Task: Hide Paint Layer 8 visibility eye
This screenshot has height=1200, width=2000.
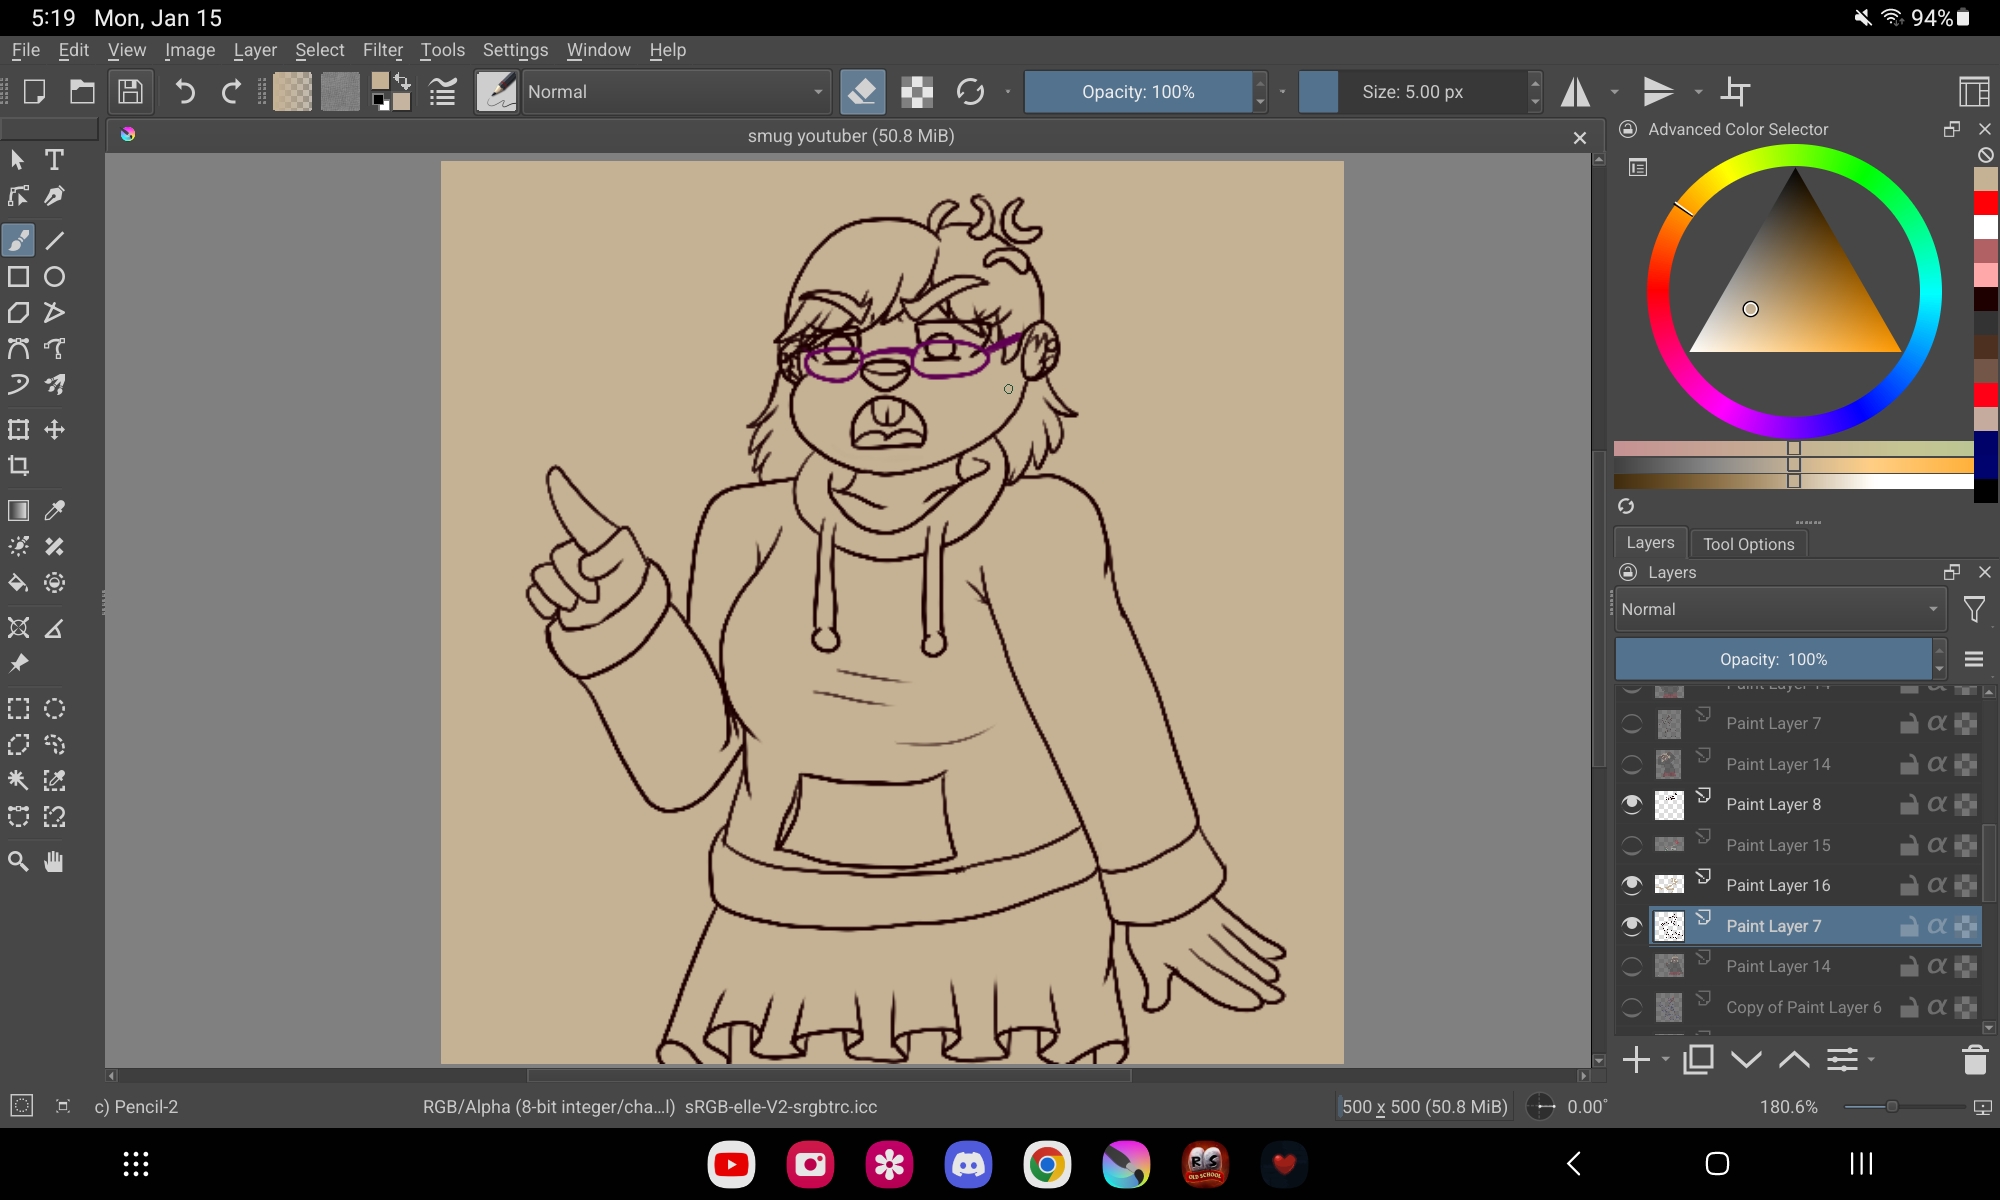Action: [x=1632, y=804]
